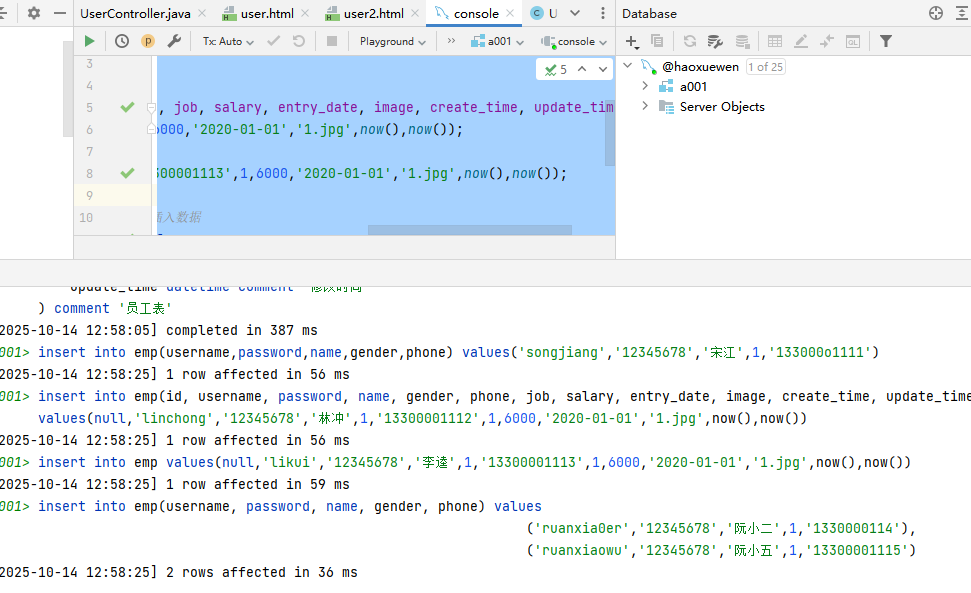The image size is (971, 593).
Task: Toggle the view parameters 'p' icon
Action: point(148,41)
